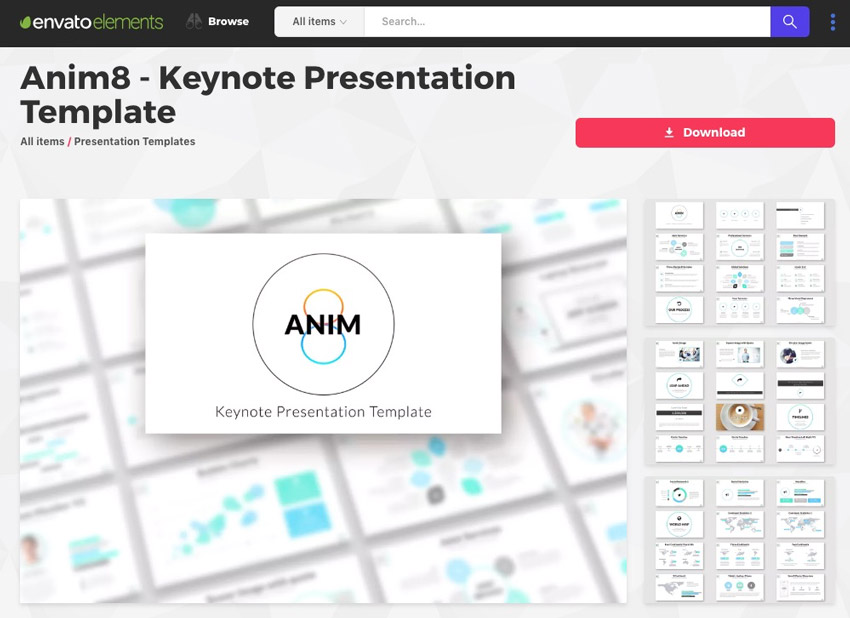850x618 pixels.
Task: Focus the Search input field
Action: pyautogui.click(x=567, y=22)
